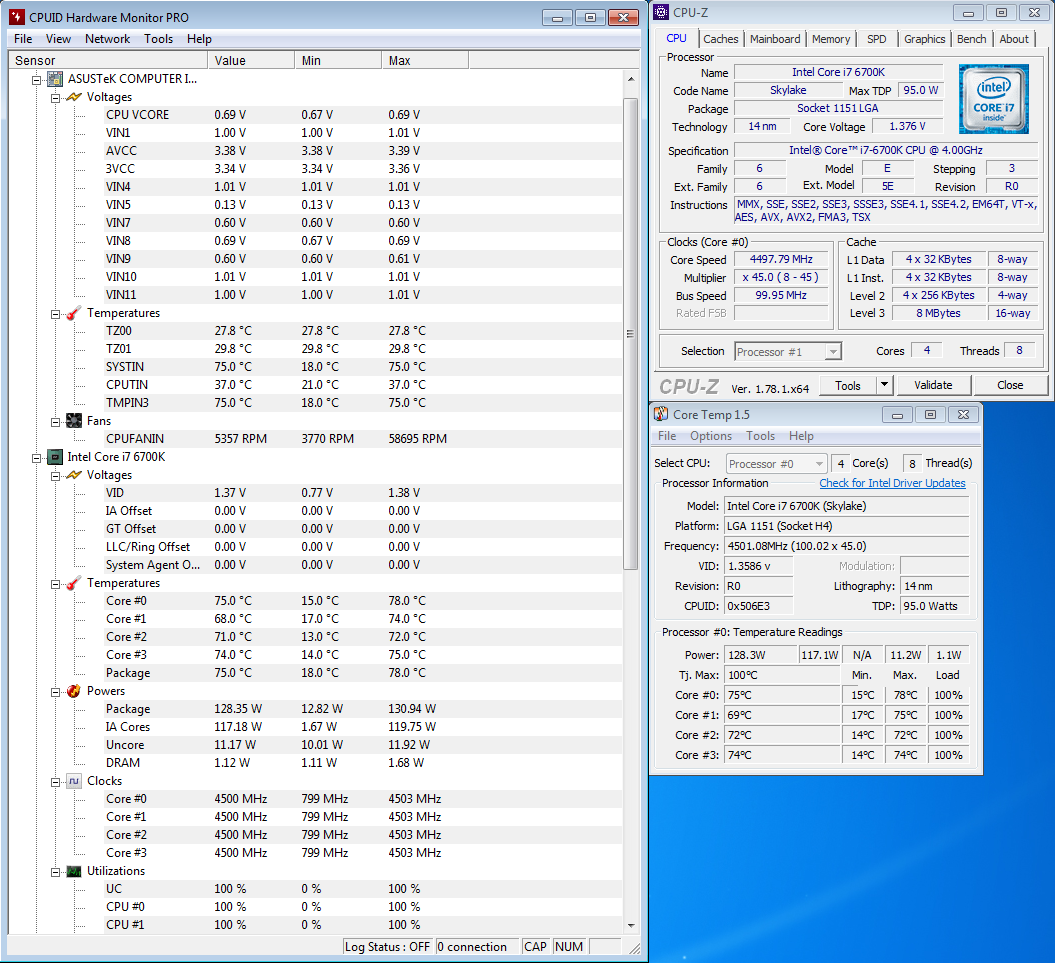Click the flame icon next to Powers
The height and width of the screenshot is (963, 1055).
pyautogui.click(x=74, y=691)
